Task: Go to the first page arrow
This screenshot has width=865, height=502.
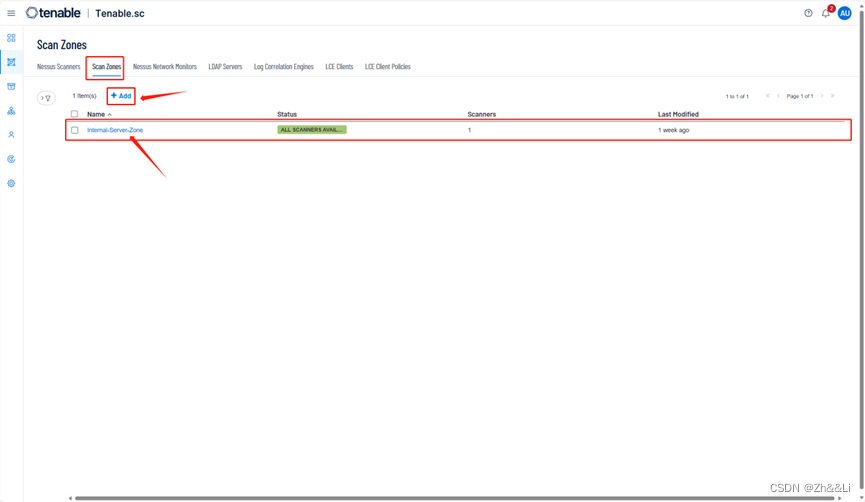Action: point(767,96)
